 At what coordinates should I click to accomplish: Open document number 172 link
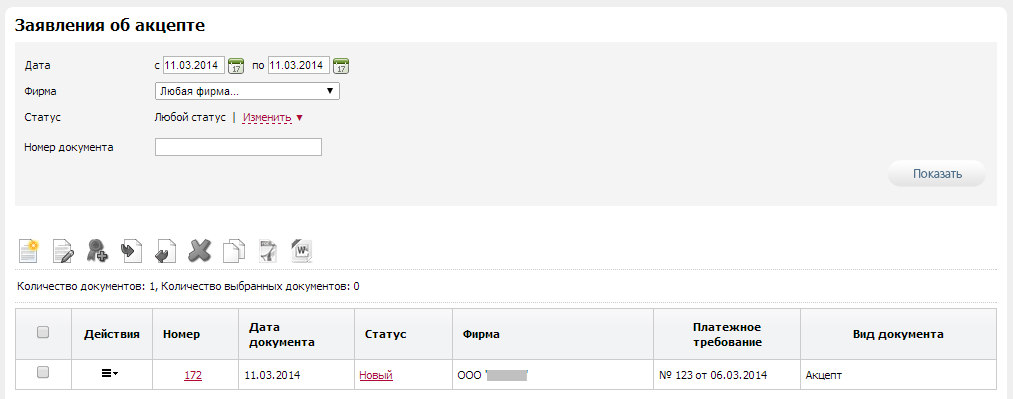click(x=193, y=375)
